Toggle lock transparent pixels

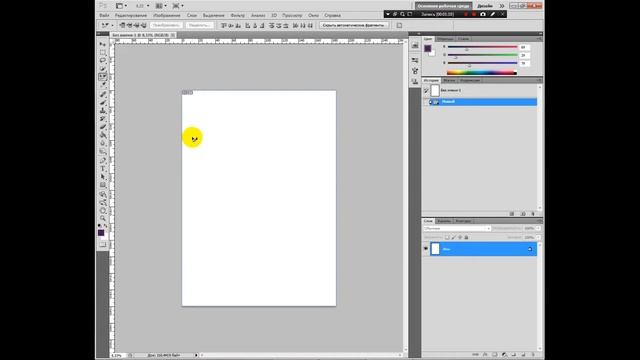(x=447, y=237)
